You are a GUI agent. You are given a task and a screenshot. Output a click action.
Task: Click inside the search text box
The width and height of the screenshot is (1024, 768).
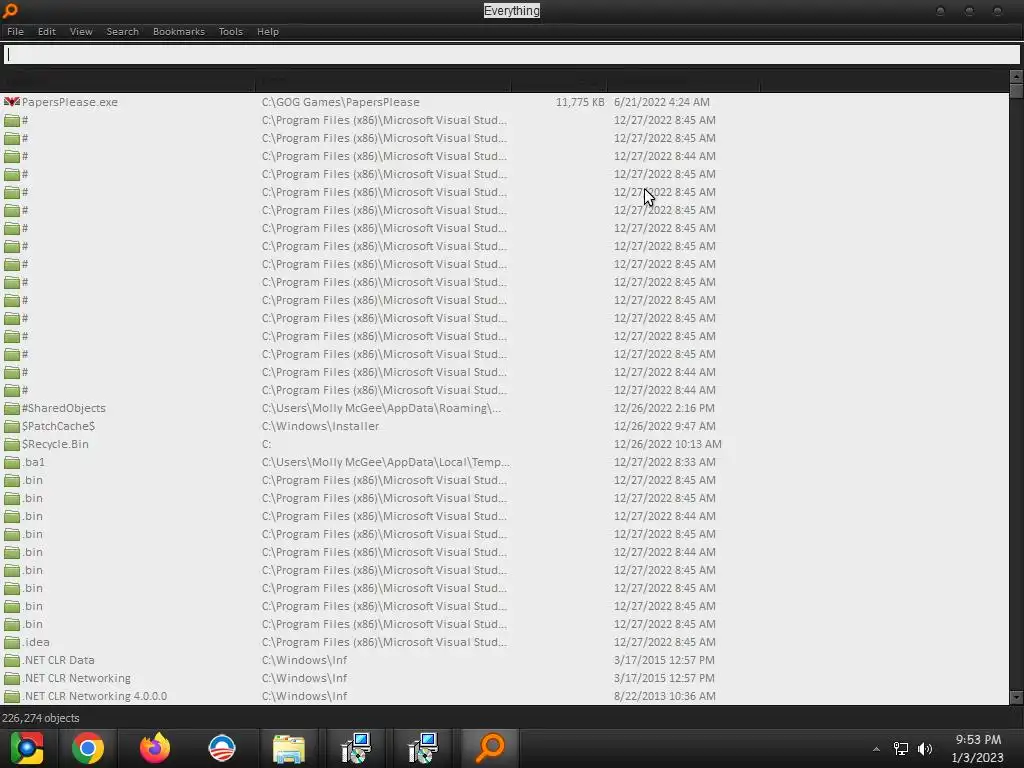point(511,55)
